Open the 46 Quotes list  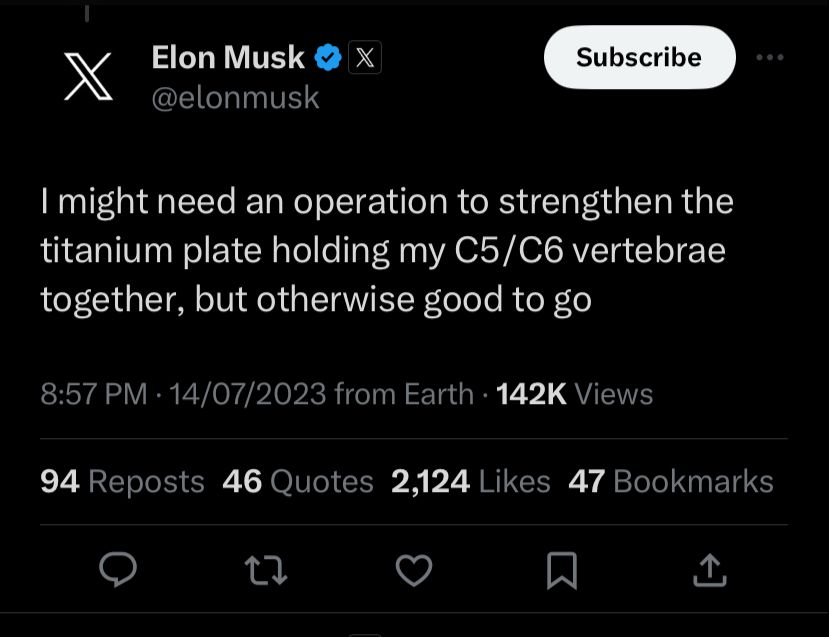(297, 482)
